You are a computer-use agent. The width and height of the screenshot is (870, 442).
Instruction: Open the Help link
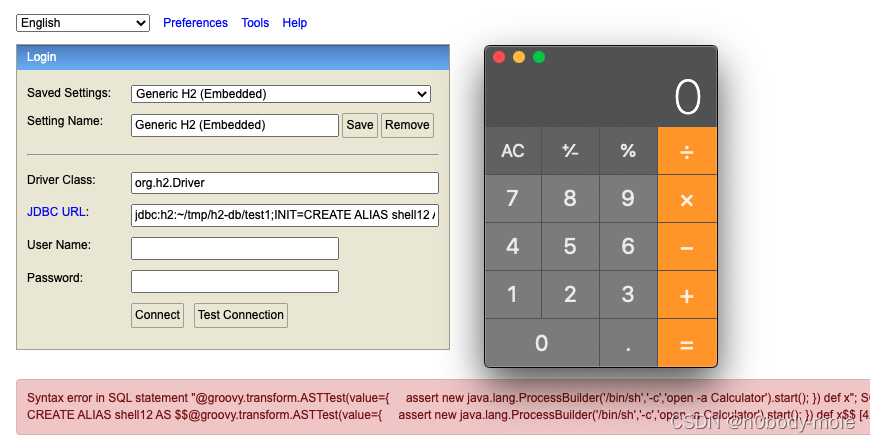coord(295,23)
